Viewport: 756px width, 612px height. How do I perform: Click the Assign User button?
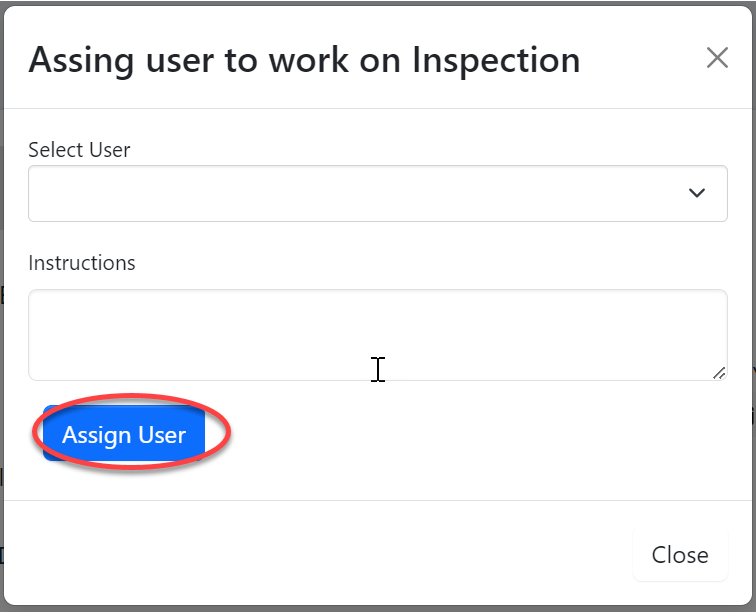pos(124,435)
